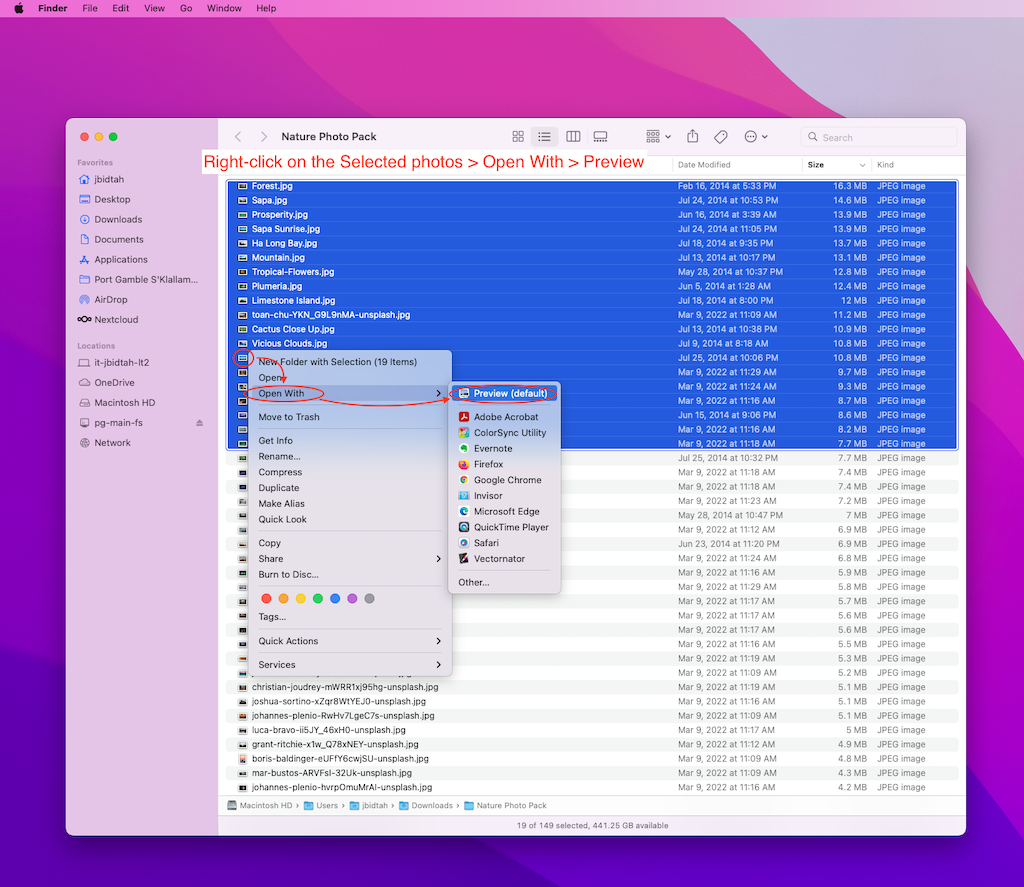Viewport: 1024px width, 887px height.
Task: Expand the Share submenu
Action: click(349, 558)
